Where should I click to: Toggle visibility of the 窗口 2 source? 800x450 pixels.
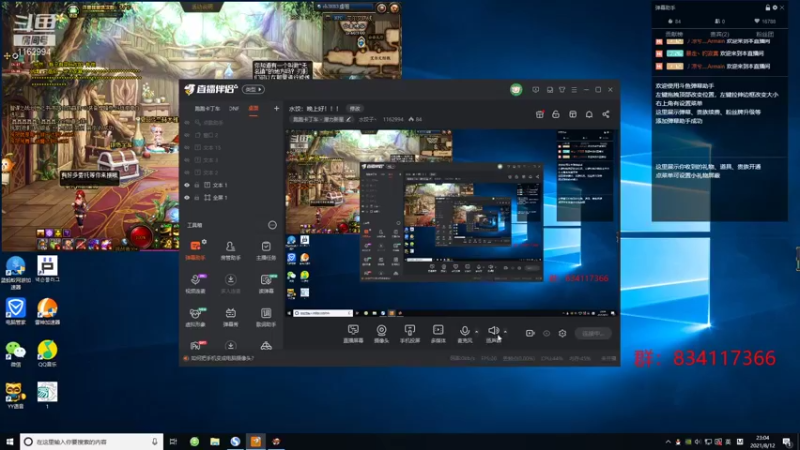click(x=187, y=135)
